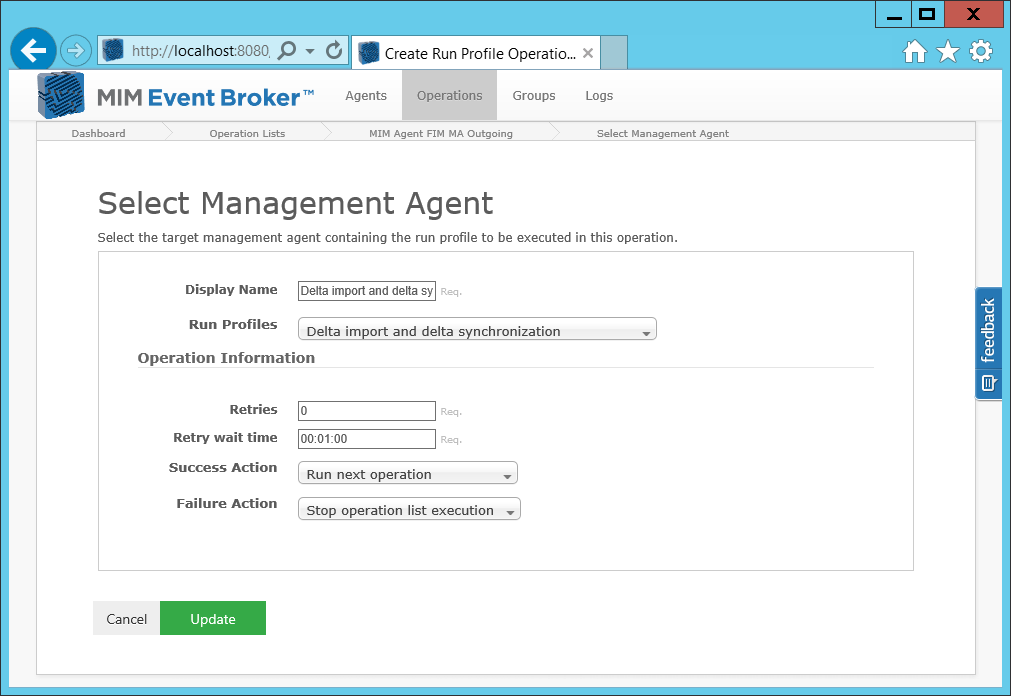This screenshot has height=696, width=1011.
Task: Go to Dashboard breadcrumb
Action: [x=99, y=134]
